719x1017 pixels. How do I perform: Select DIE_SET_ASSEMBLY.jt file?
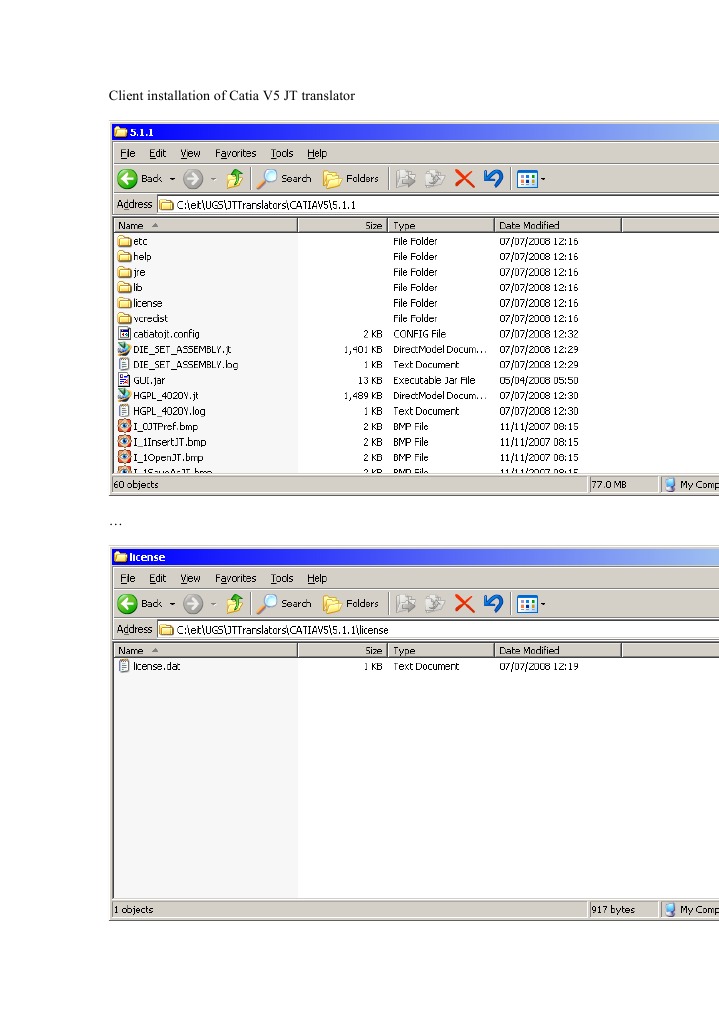[181, 349]
